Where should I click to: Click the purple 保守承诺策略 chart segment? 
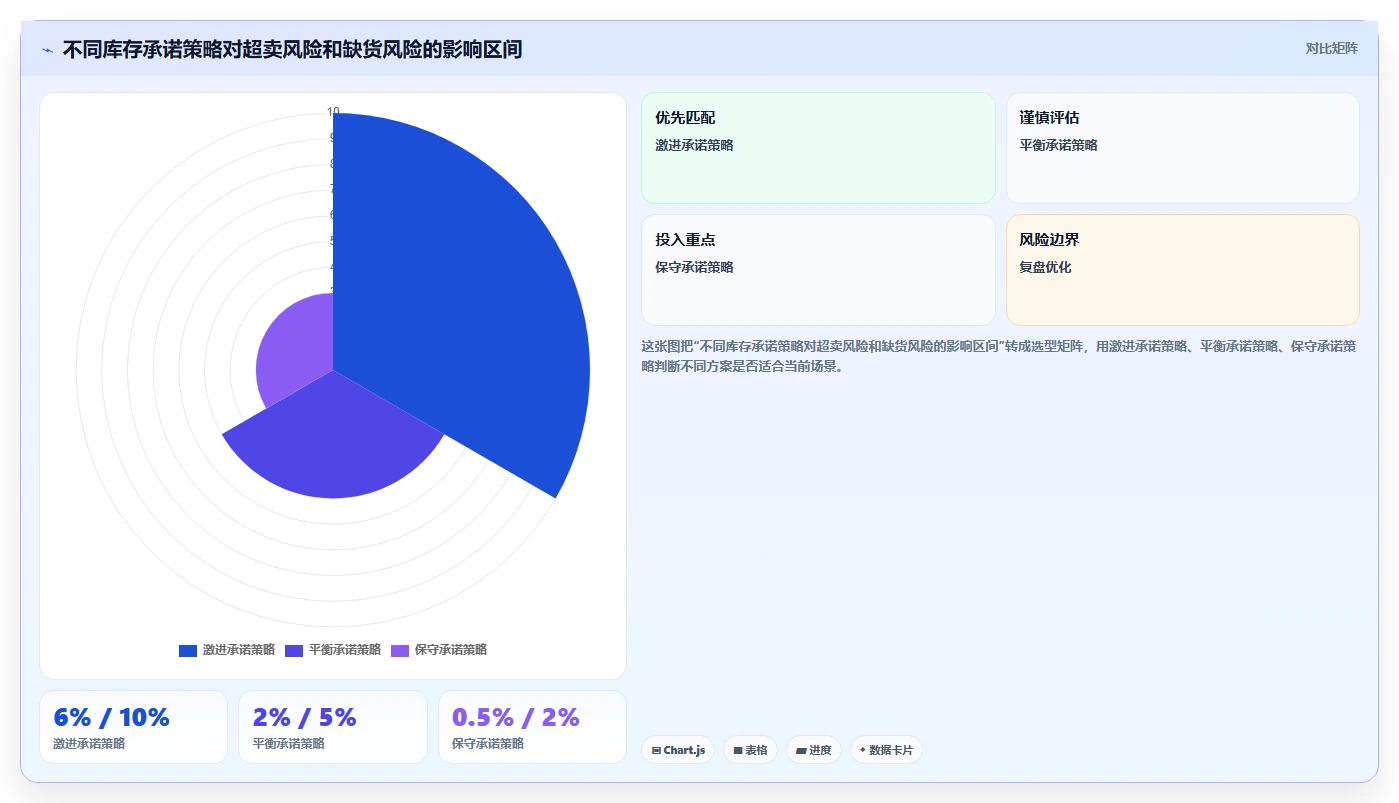coord(295,350)
